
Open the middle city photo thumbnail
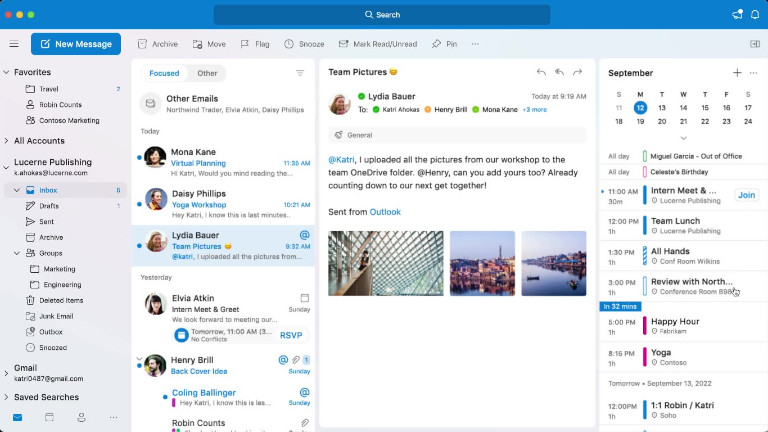pyautogui.click(x=482, y=264)
